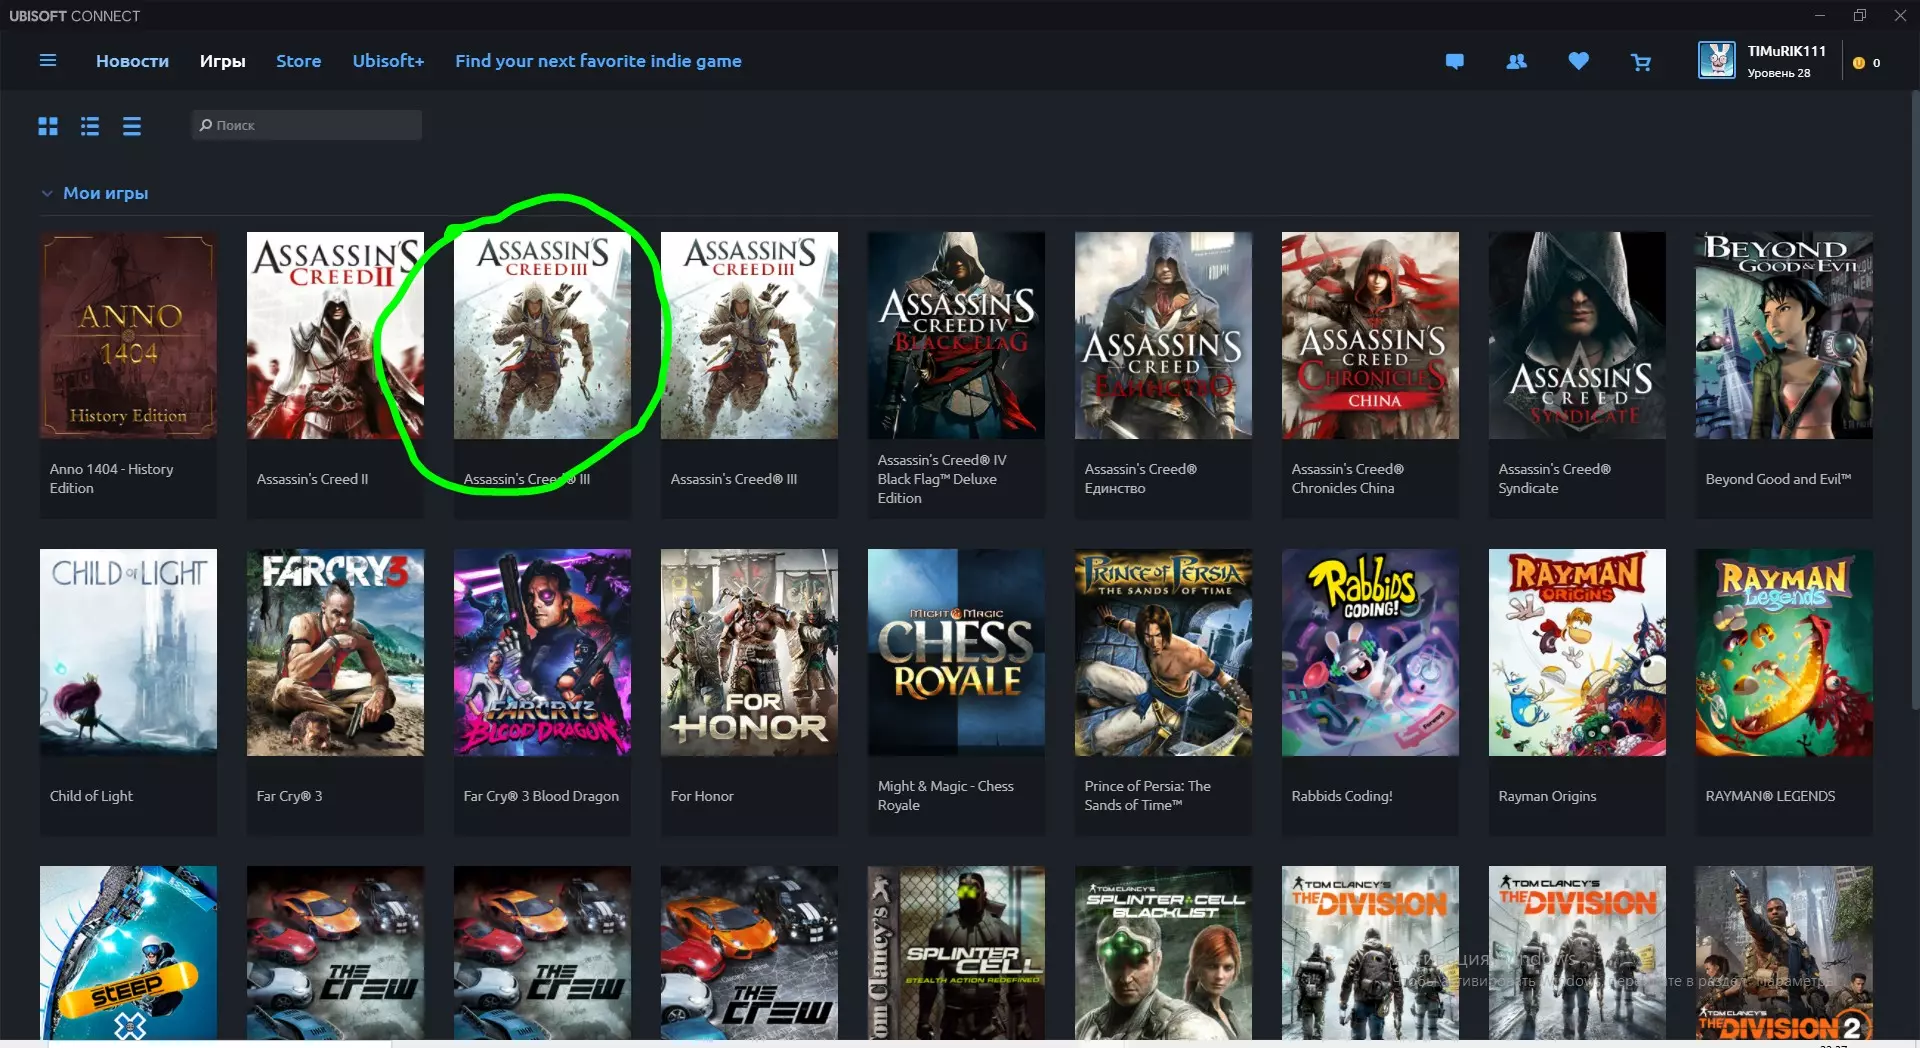1920x1048 pixels.
Task: Open the Assassin's Creed II cover
Action: coord(335,336)
